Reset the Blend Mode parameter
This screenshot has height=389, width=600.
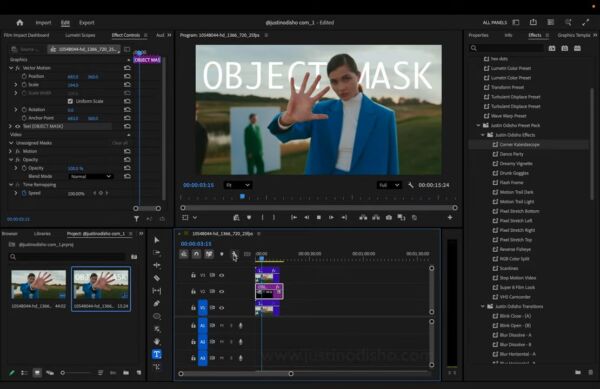coord(127,176)
